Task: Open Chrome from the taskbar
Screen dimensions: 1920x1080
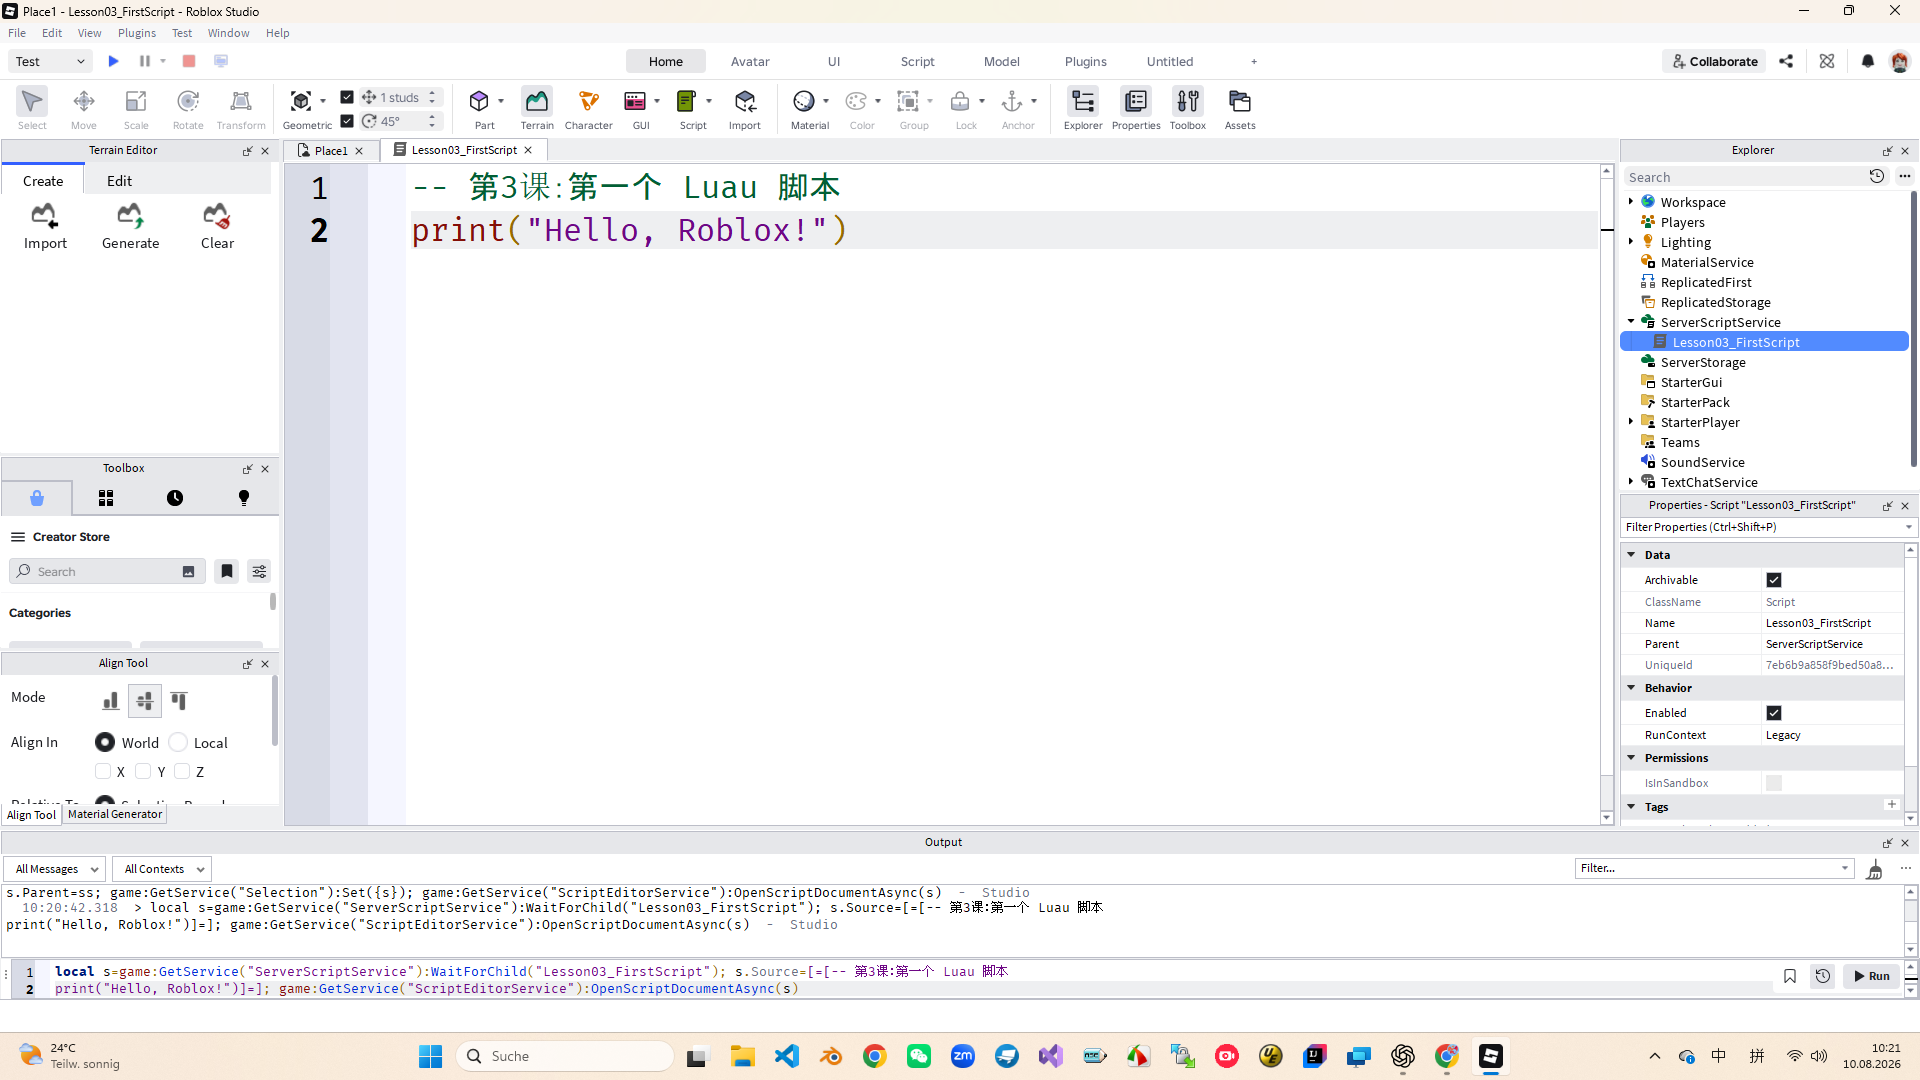Action: [x=875, y=1056]
